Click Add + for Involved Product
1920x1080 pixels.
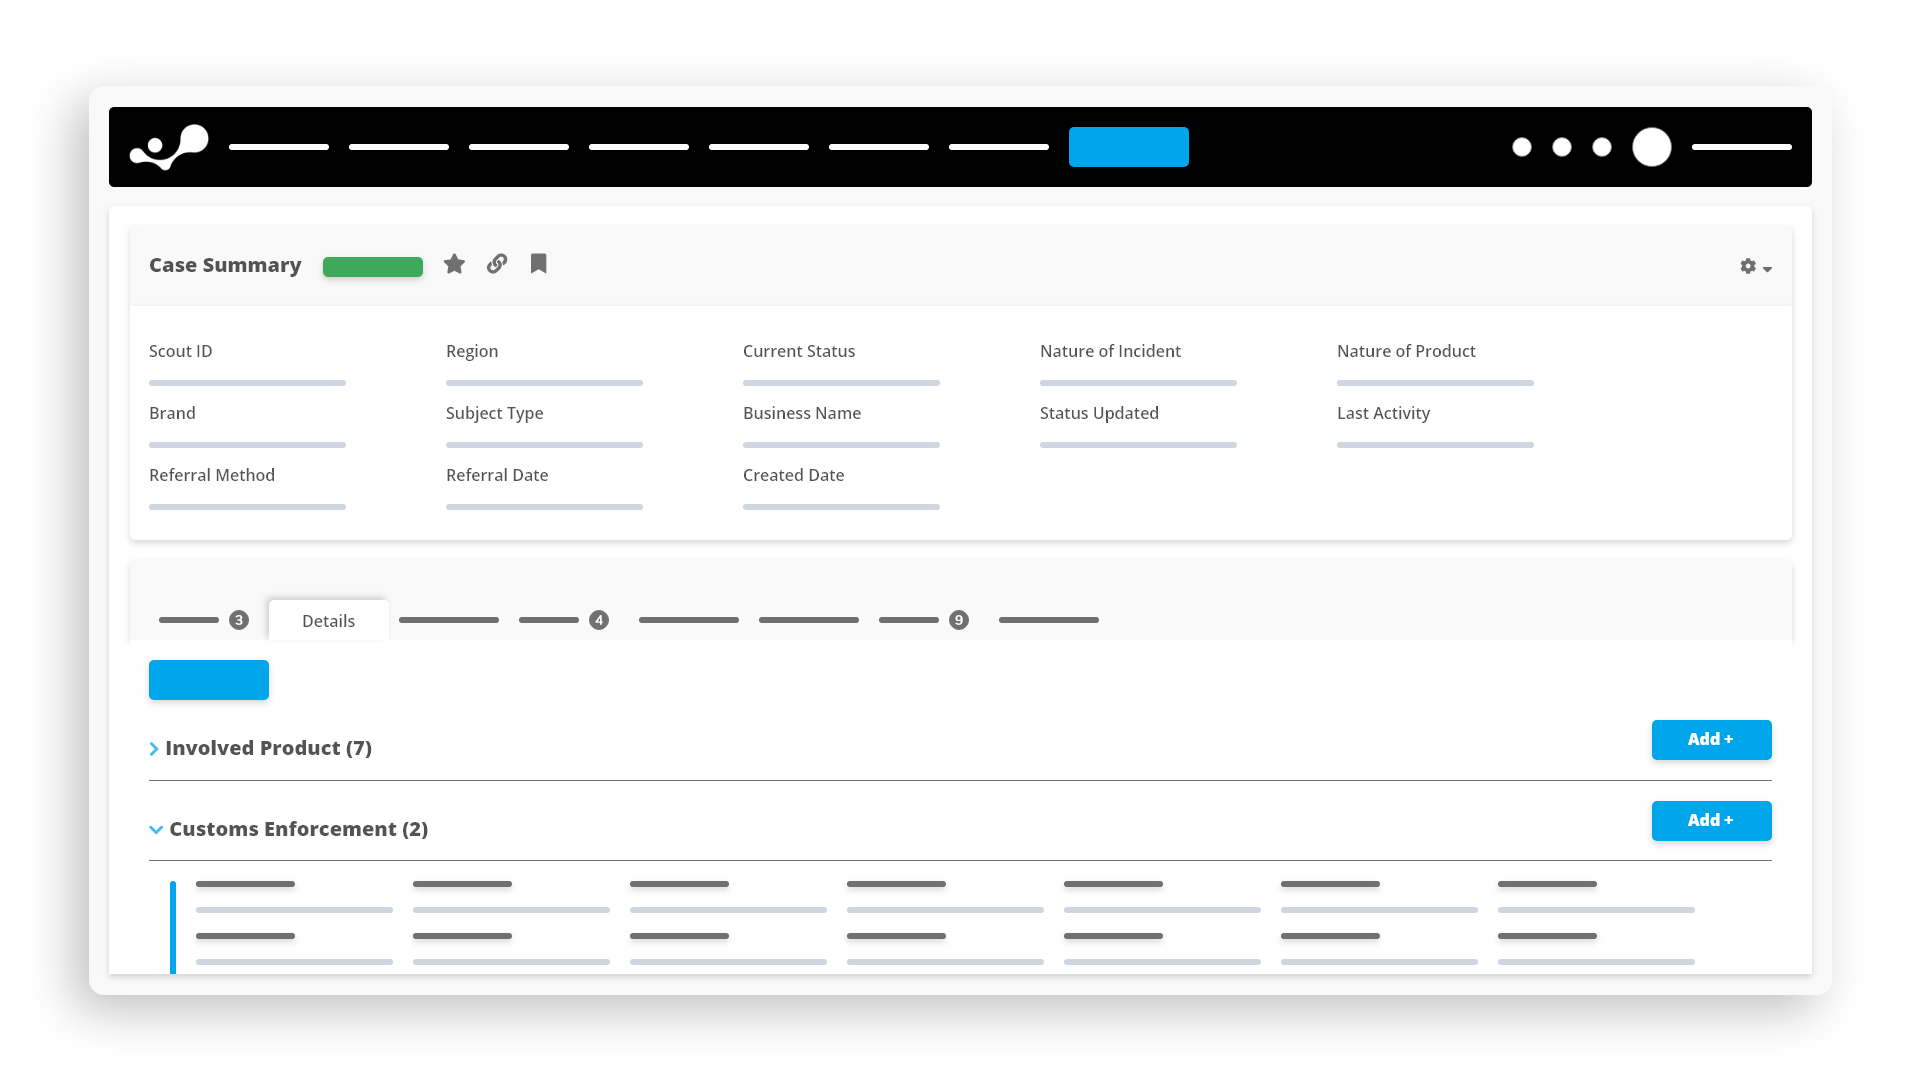pyautogui.click(x=1710, y=740)
